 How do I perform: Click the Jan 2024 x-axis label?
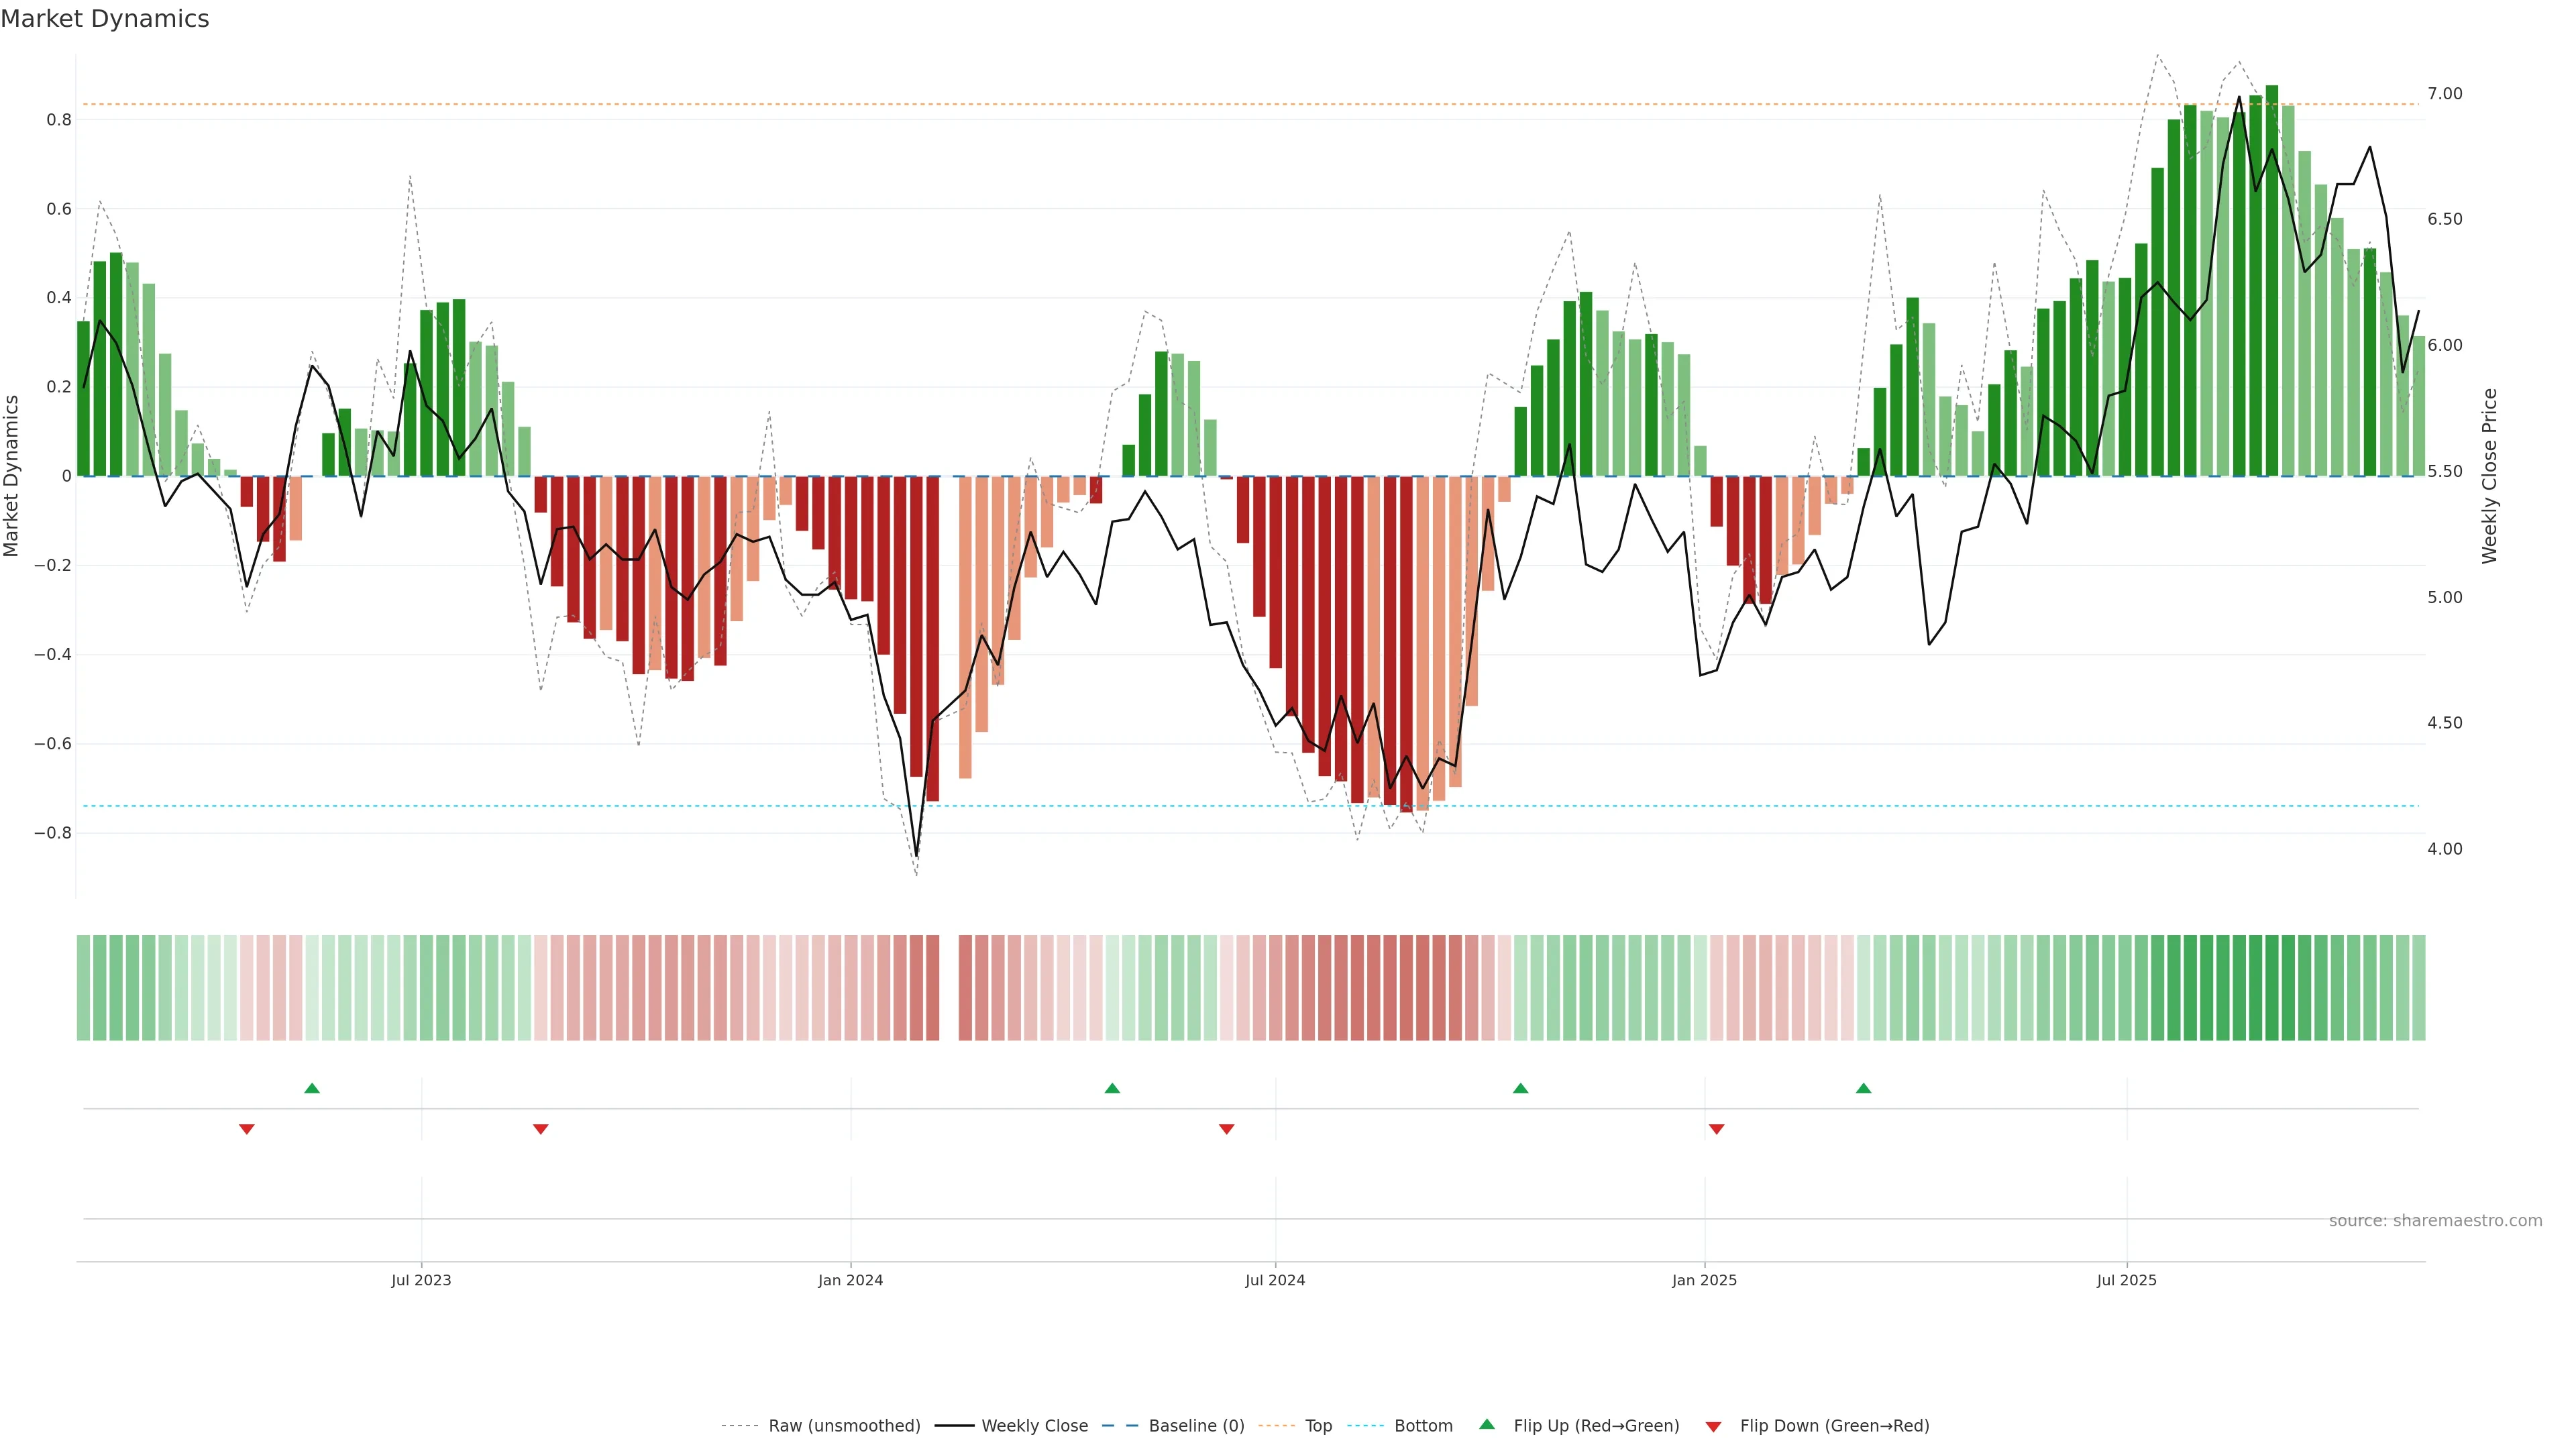(850, 1280)
